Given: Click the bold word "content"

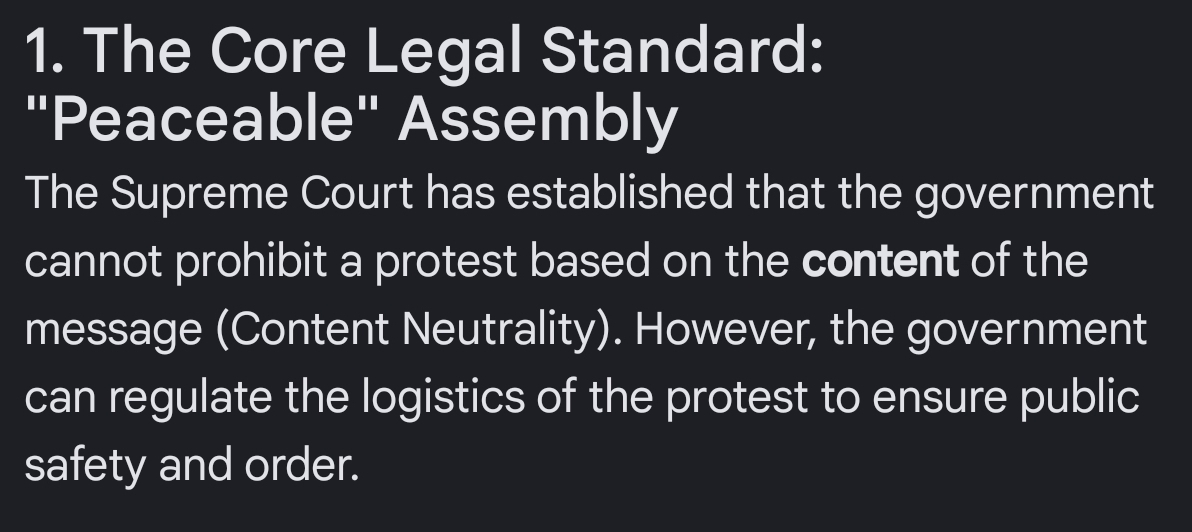Looking at the screenshot, I should (x=880, y=261).
